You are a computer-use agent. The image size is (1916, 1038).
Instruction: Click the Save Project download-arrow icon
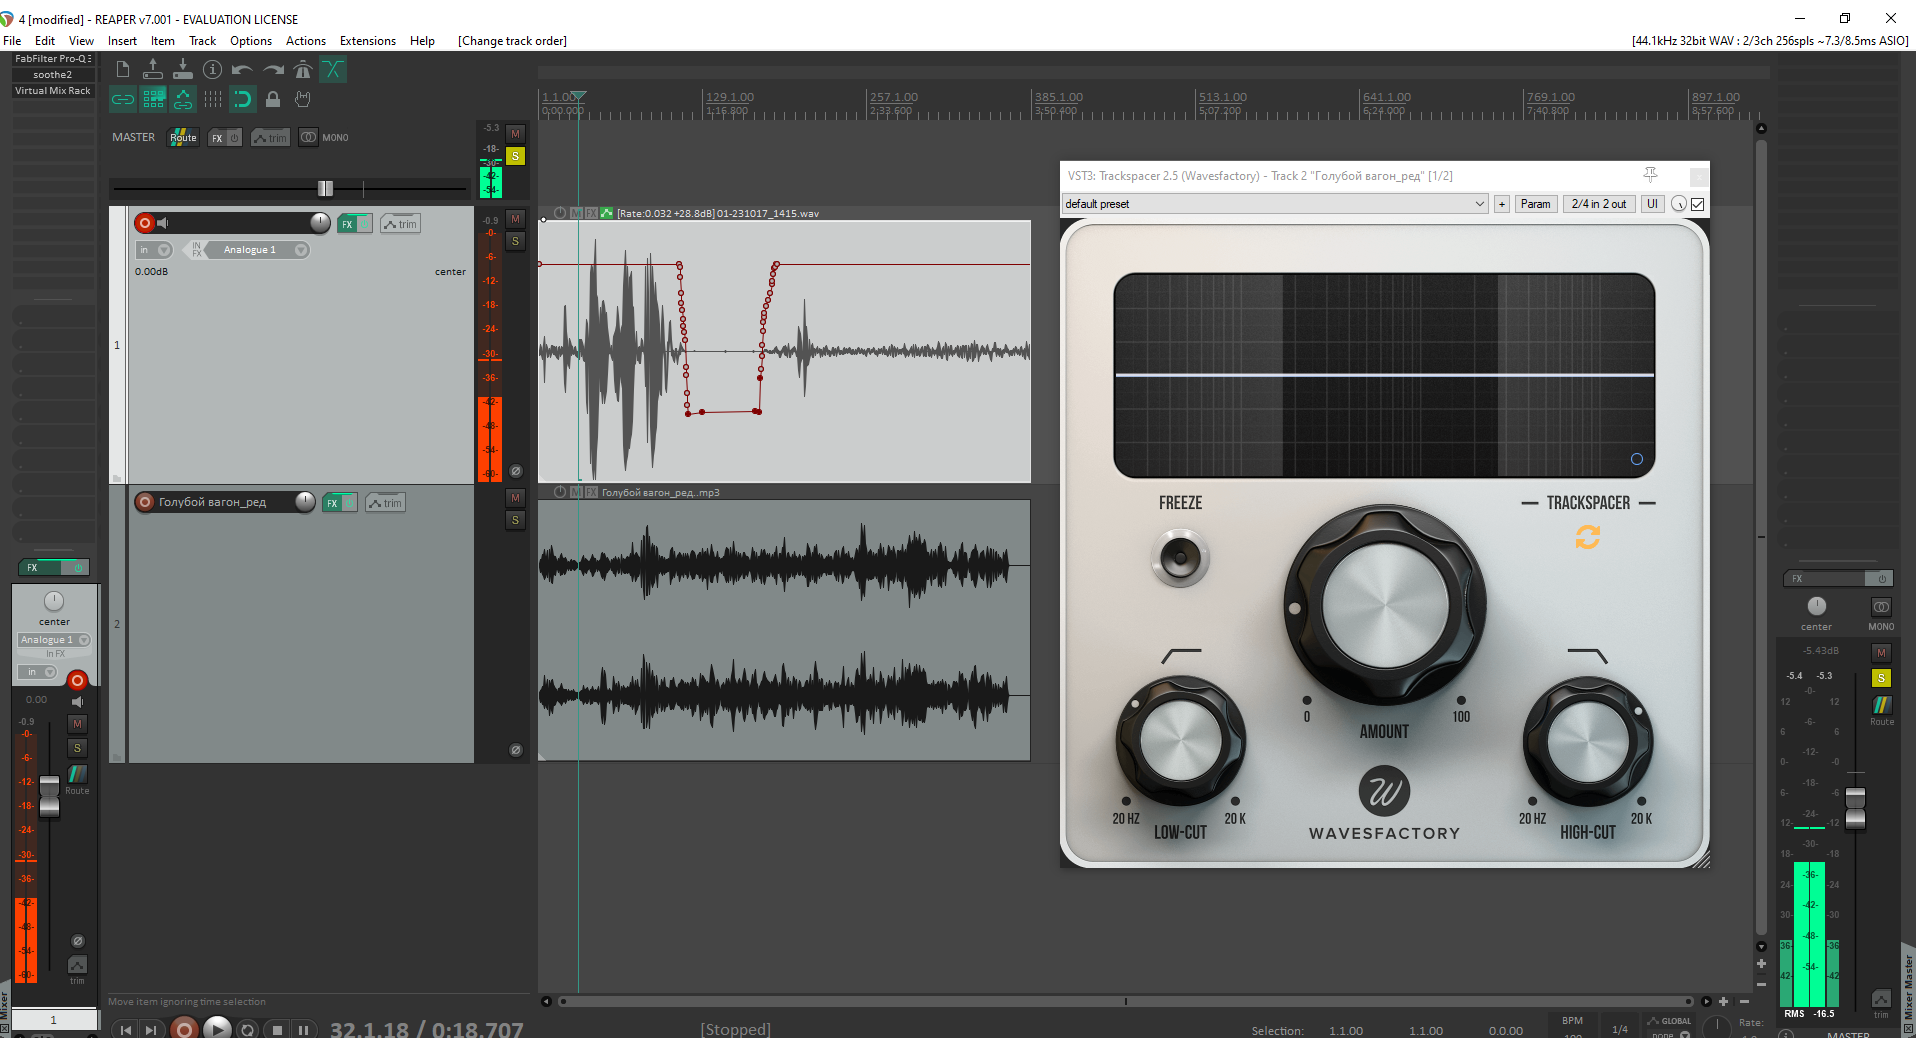(182, 69)
